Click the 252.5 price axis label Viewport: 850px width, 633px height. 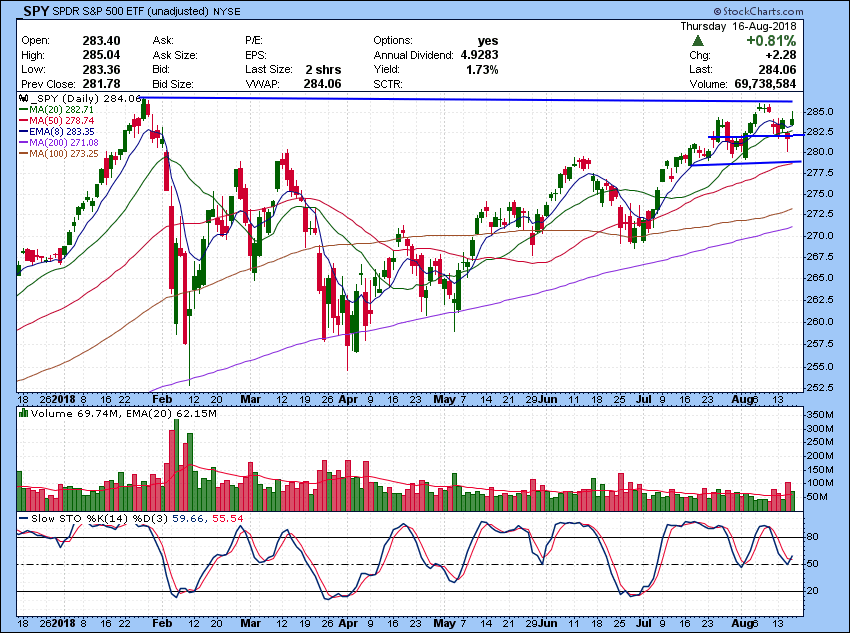pyautogui.click(x=819, y=388)
